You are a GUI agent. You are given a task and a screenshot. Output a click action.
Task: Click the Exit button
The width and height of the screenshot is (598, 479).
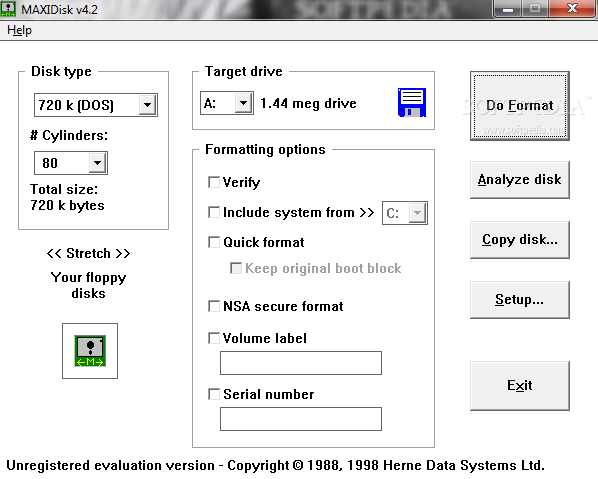pos(520,386)
